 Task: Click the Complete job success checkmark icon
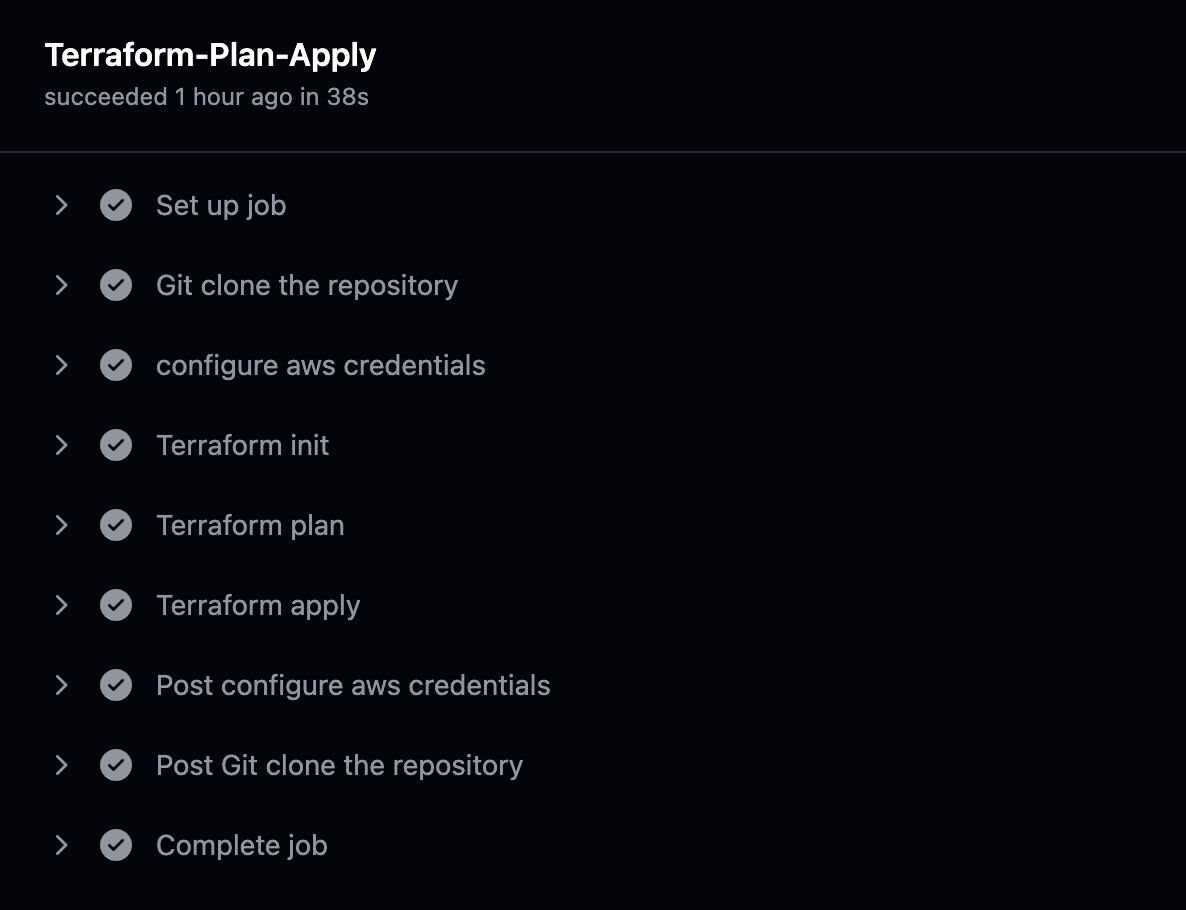point(116,845)
